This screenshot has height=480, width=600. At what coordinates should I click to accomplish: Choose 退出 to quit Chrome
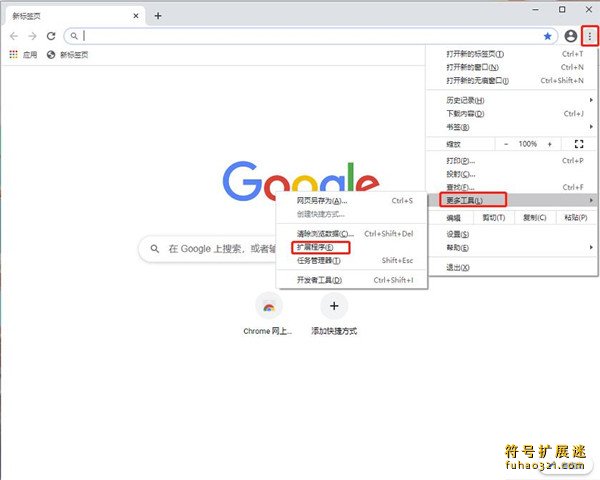pyautogui.click(x=512, y=268)
